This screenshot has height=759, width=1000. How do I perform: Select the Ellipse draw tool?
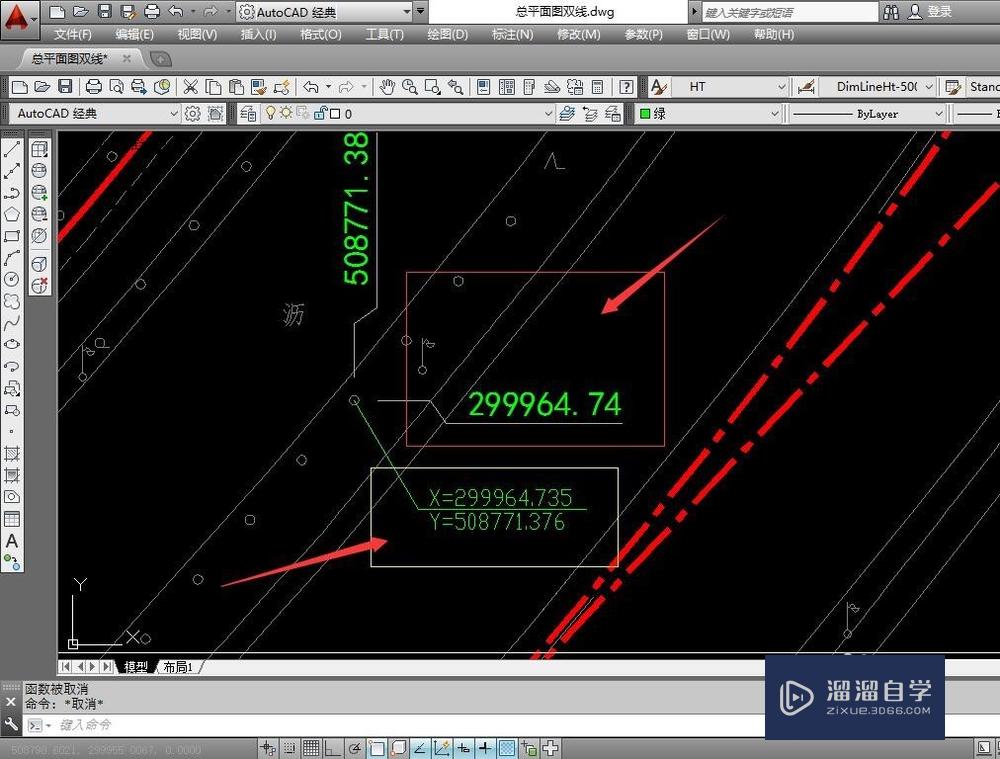pos(11,344)
